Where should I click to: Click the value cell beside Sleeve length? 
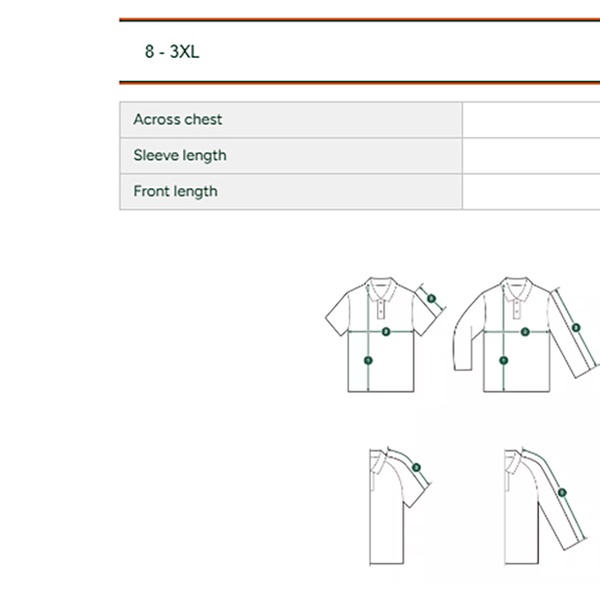click(530, 156)
